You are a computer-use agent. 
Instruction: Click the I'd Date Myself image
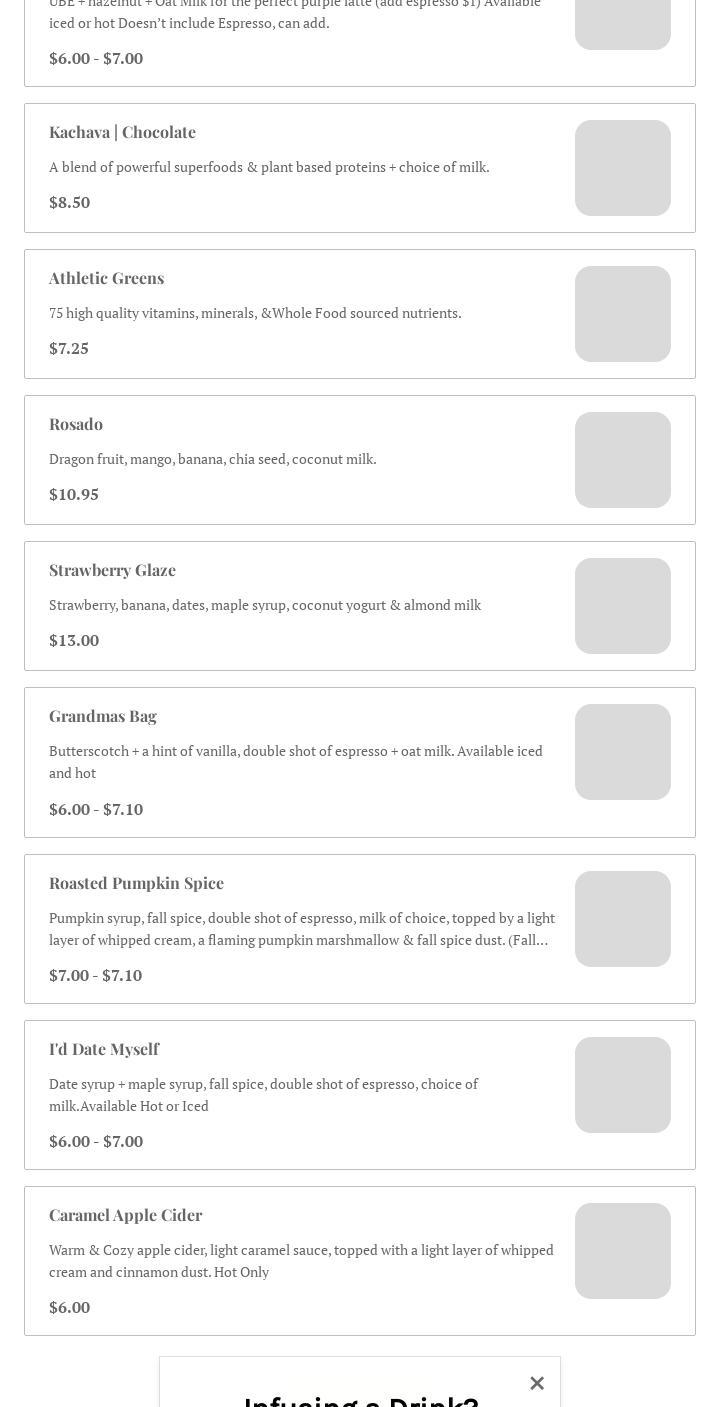[x=622, y=1085]
